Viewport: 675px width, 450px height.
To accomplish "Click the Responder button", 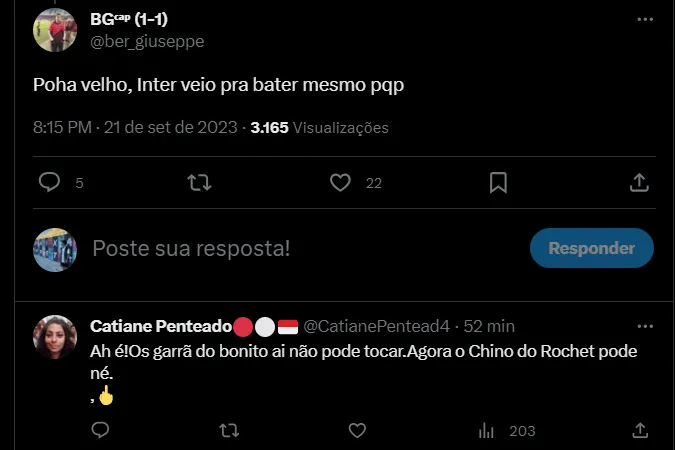I will pos(592,248).
